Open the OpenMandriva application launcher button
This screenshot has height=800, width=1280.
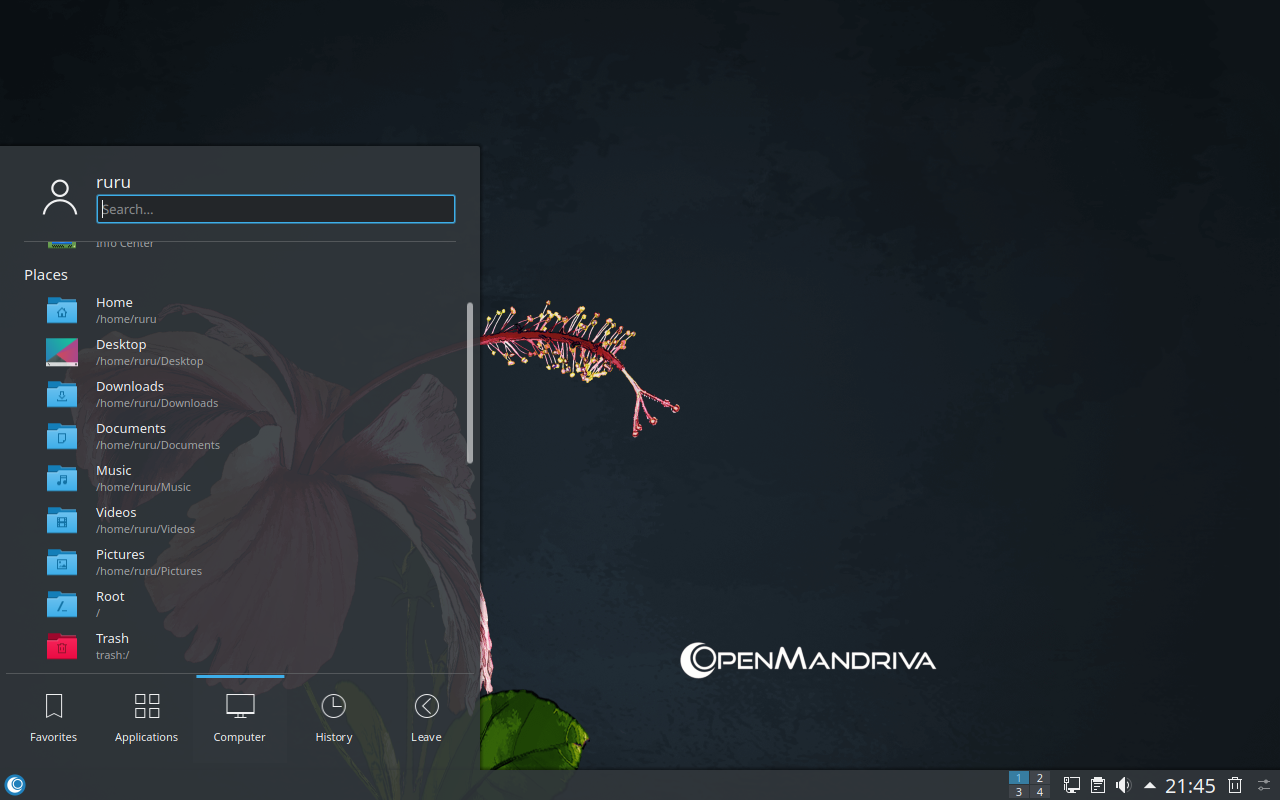(x=15, y=785)
